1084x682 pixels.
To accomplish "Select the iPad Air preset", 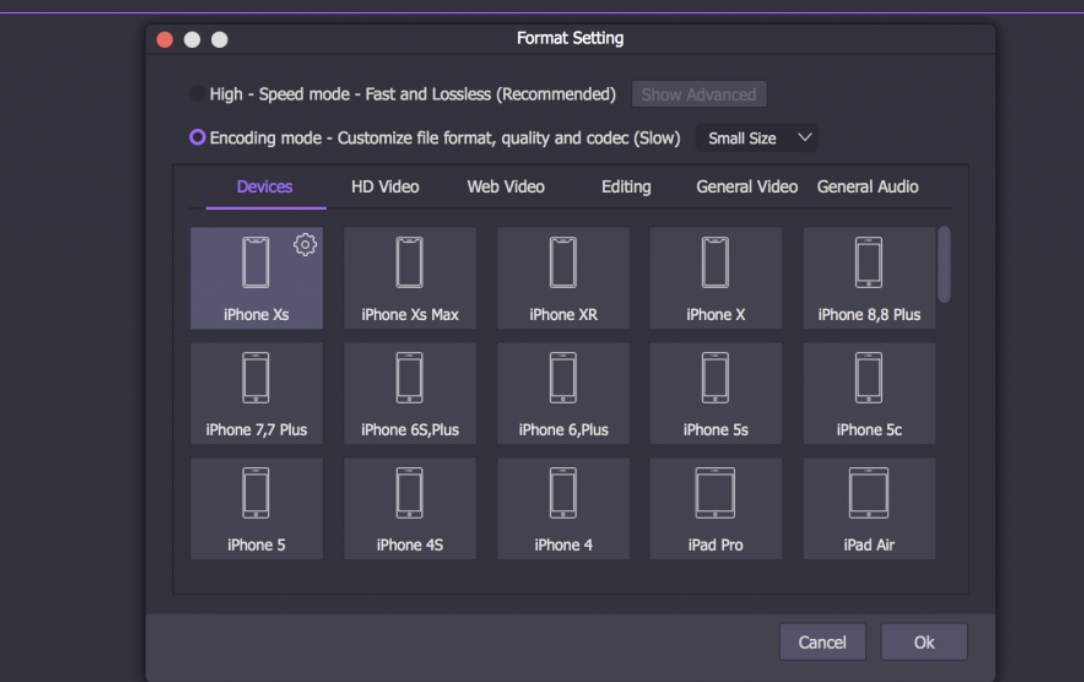I will click(x=869, y=509).
